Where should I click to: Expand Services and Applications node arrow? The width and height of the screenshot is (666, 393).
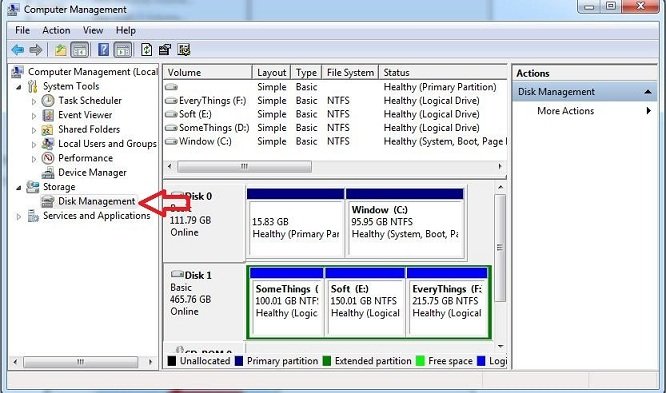pos(19,217)
